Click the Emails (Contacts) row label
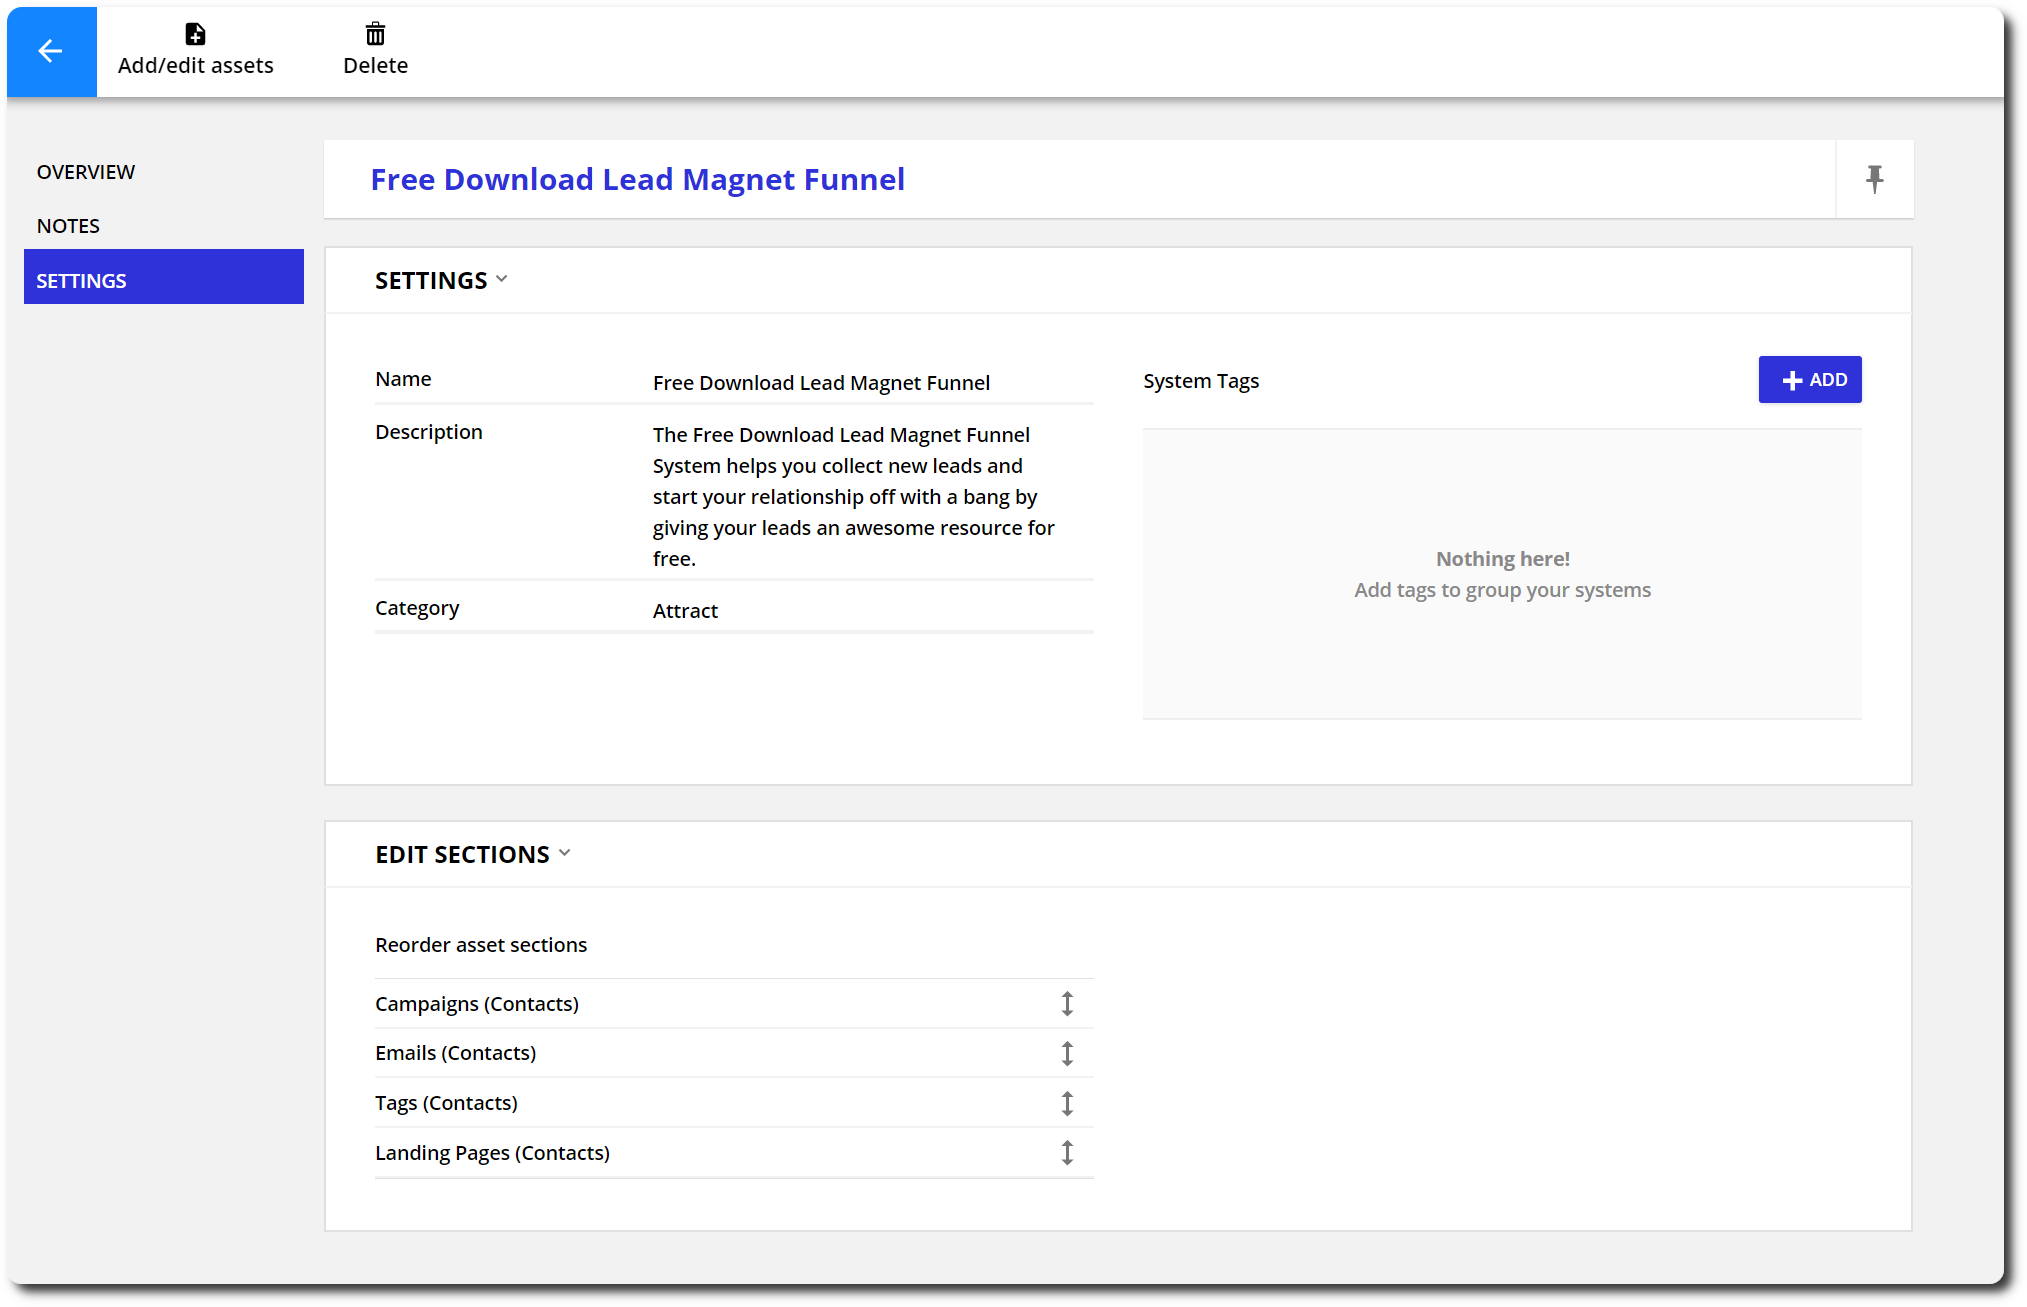Screen dimensions: 2027x1307 pos(456,1053)
